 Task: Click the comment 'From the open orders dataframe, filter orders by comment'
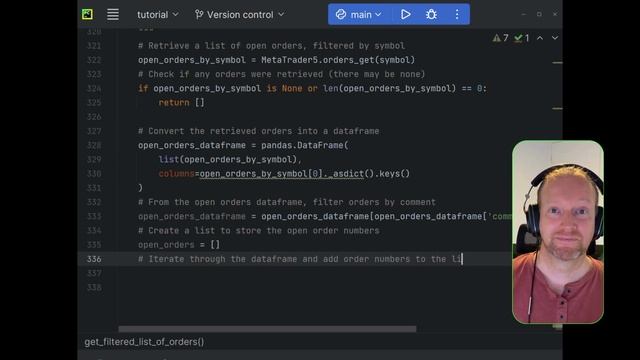click(287, 202)
